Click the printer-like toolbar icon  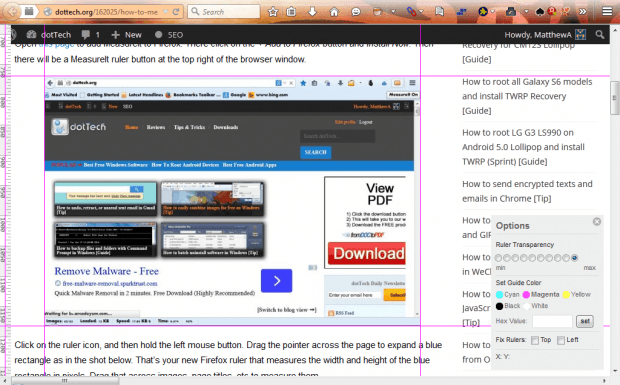(x=510, y=12)
